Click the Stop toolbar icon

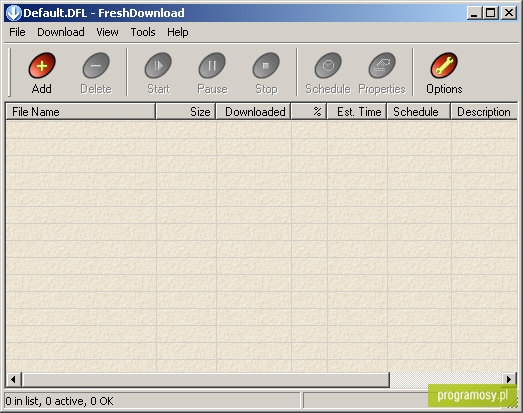266,65
